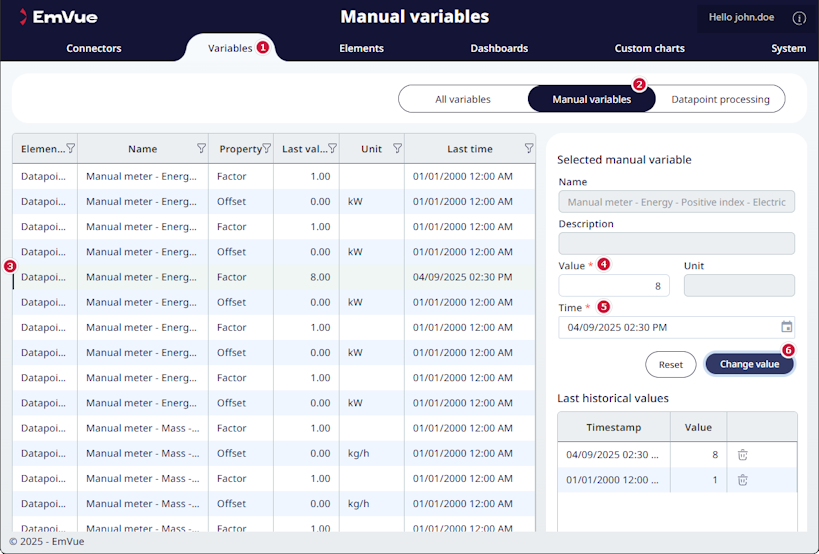Image resolution: width=819 pixels, height=554 pixels.
Task: Delete historical value 8 with trash icon
Action: (742, 455)
